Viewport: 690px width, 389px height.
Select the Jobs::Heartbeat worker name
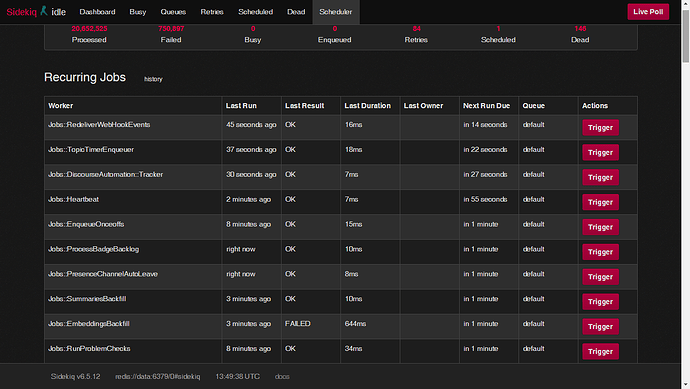(73, 199)
